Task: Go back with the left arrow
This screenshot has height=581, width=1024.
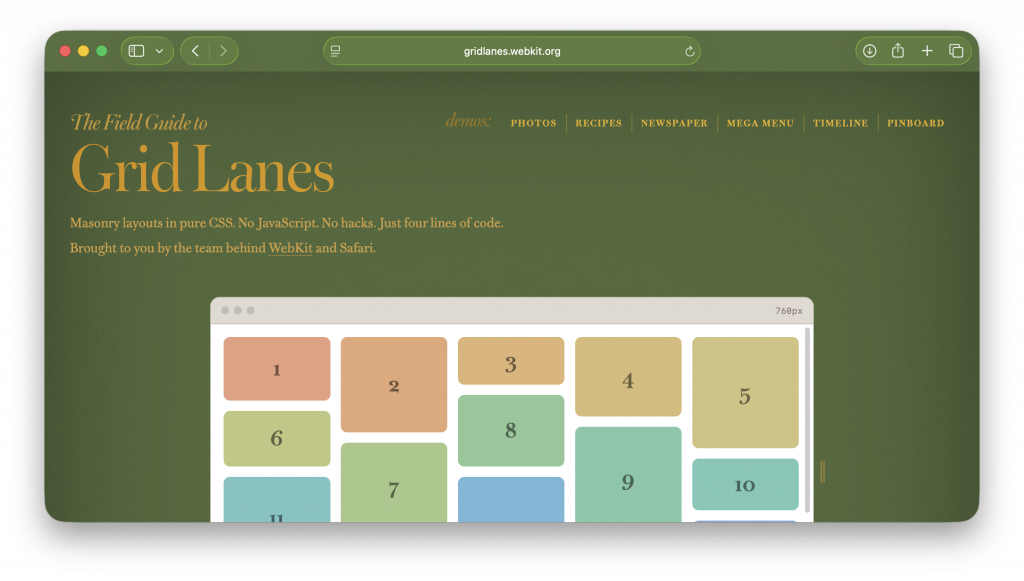Action: coord(195,51)
